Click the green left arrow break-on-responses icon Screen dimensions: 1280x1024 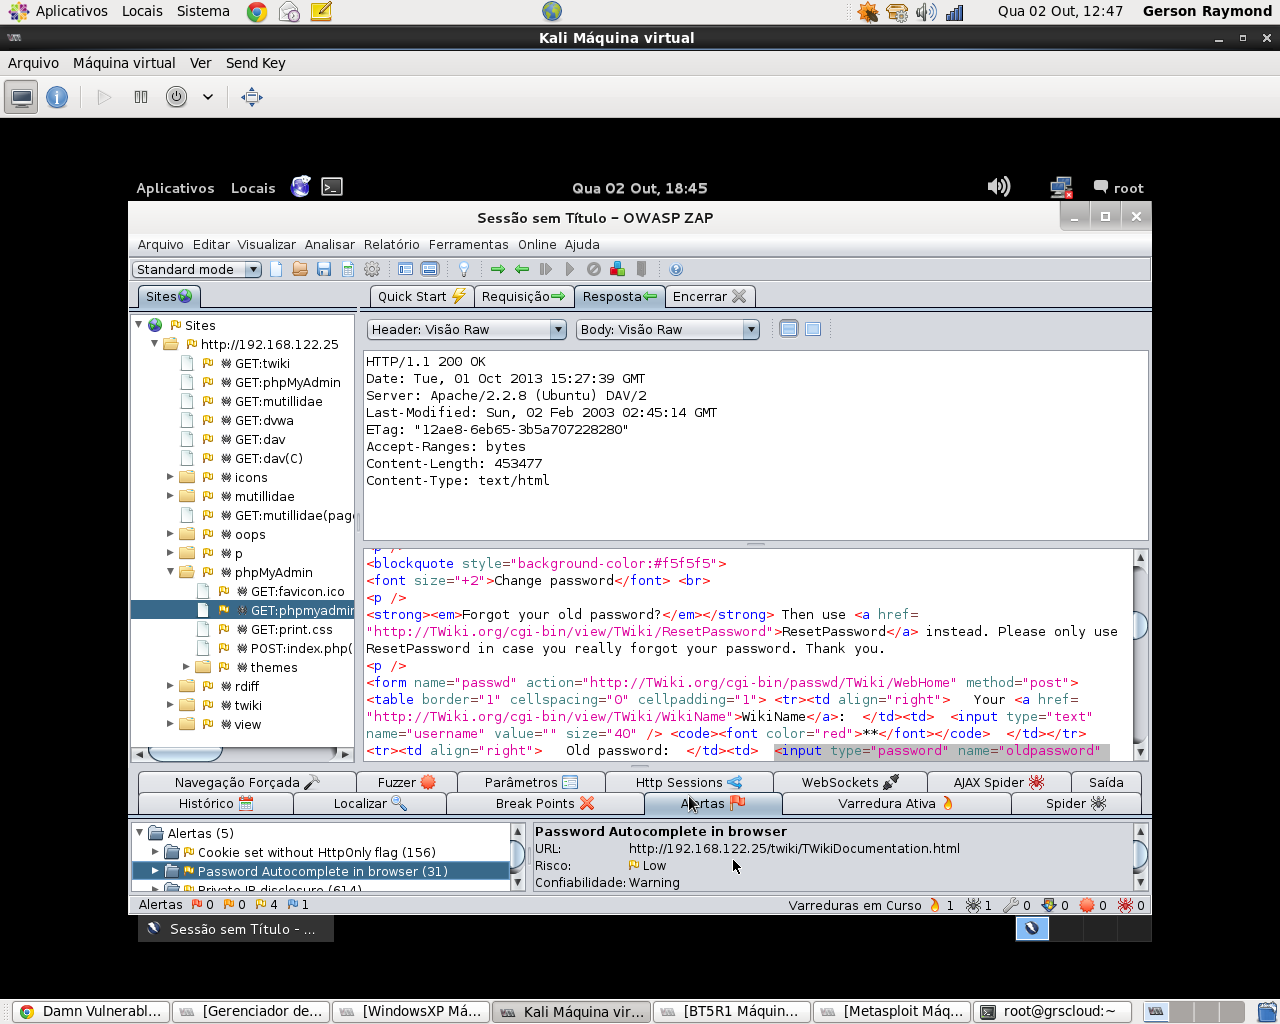pyautogui.click(x=522, y=269)
